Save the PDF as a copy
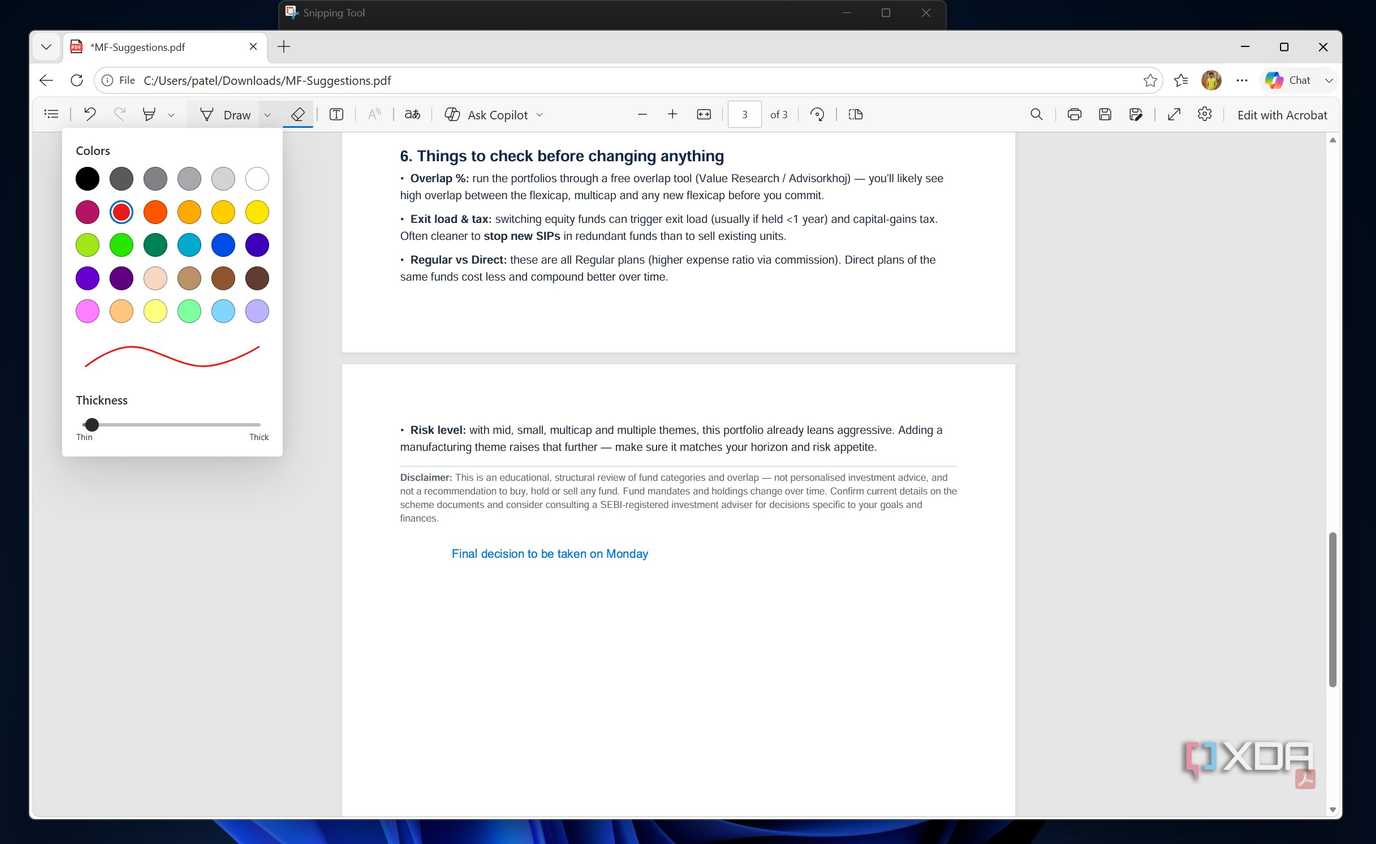Screen dimensions: 1376x844 coord(1136,114)
